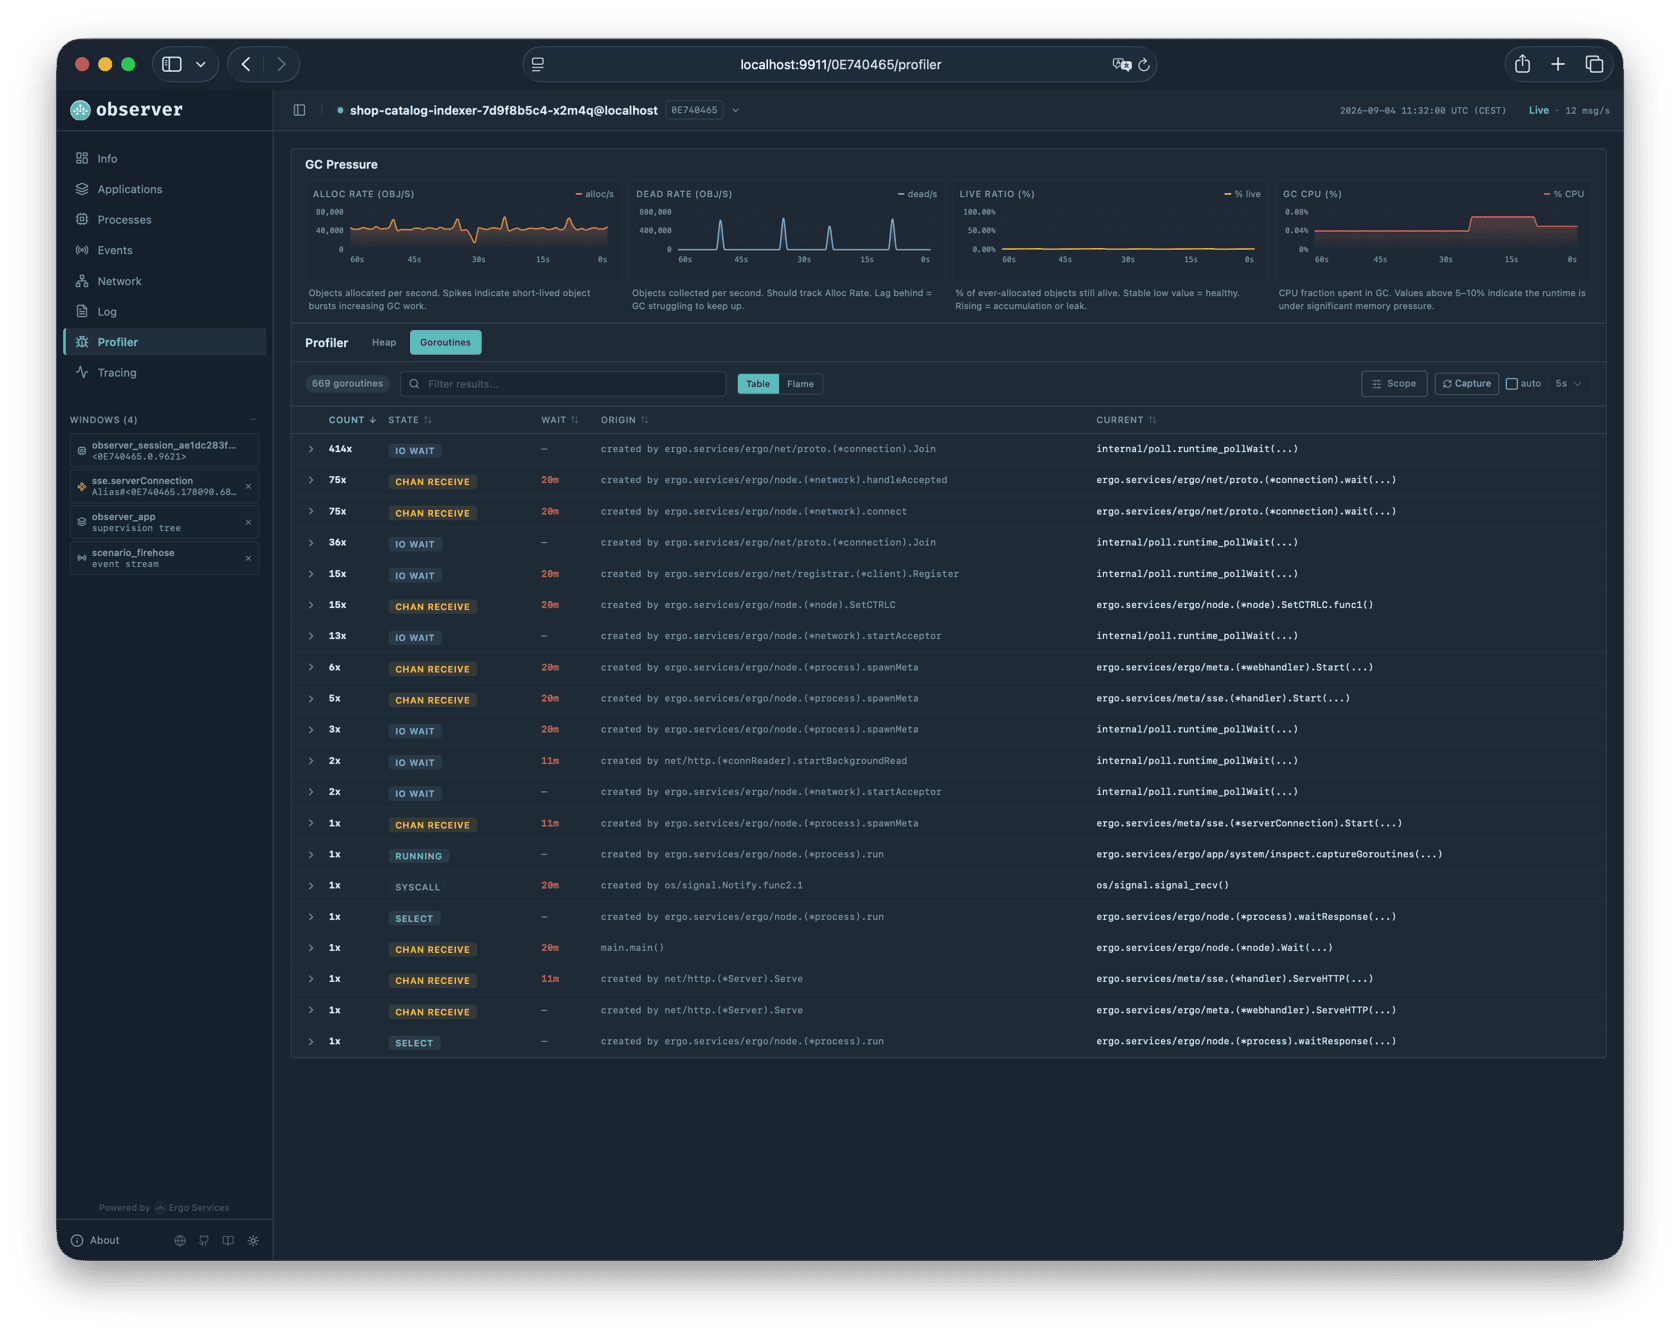Expand the RUNNING goroutine row
This screenshot has width=1680, height=1335.
pos(311,855)
